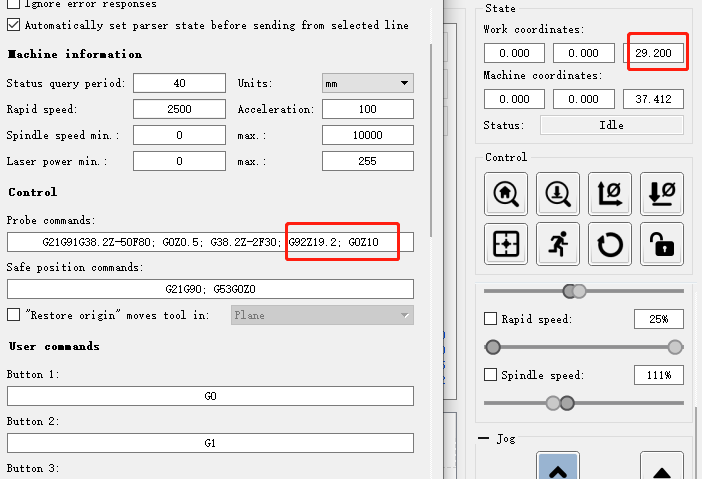
Task: Enable 'Restore origin moves tool in' checkbox
Action: (x=13, y=315)
